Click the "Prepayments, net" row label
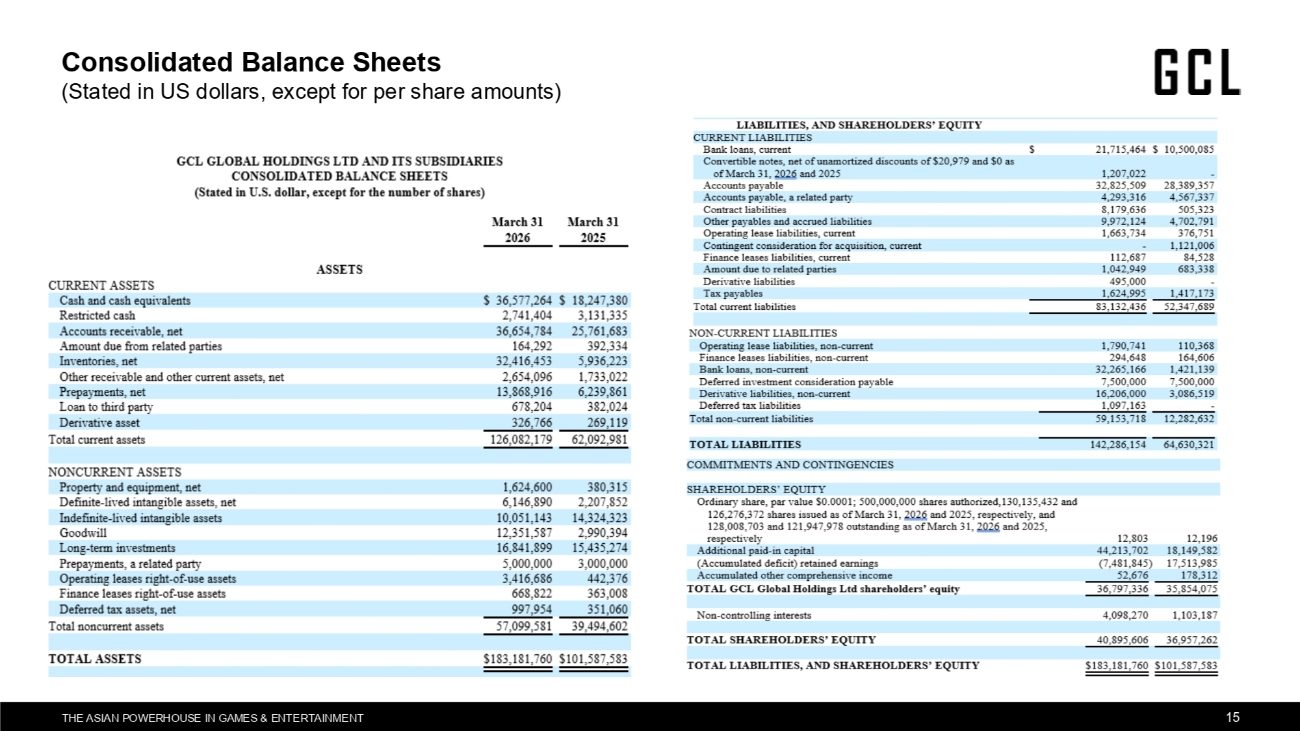The width and height of the screenshot is (1300, 731). [x=103, y=392]
